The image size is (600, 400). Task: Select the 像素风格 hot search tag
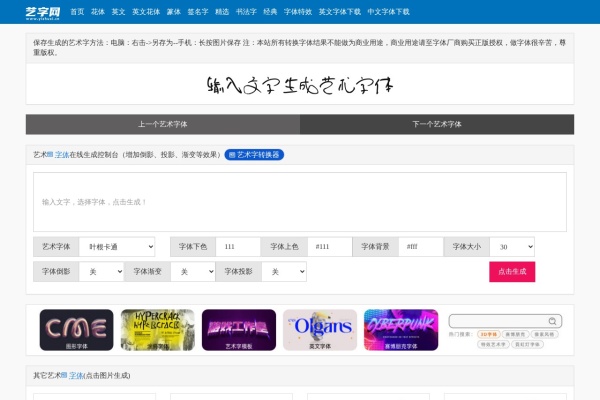click(545, 334)
